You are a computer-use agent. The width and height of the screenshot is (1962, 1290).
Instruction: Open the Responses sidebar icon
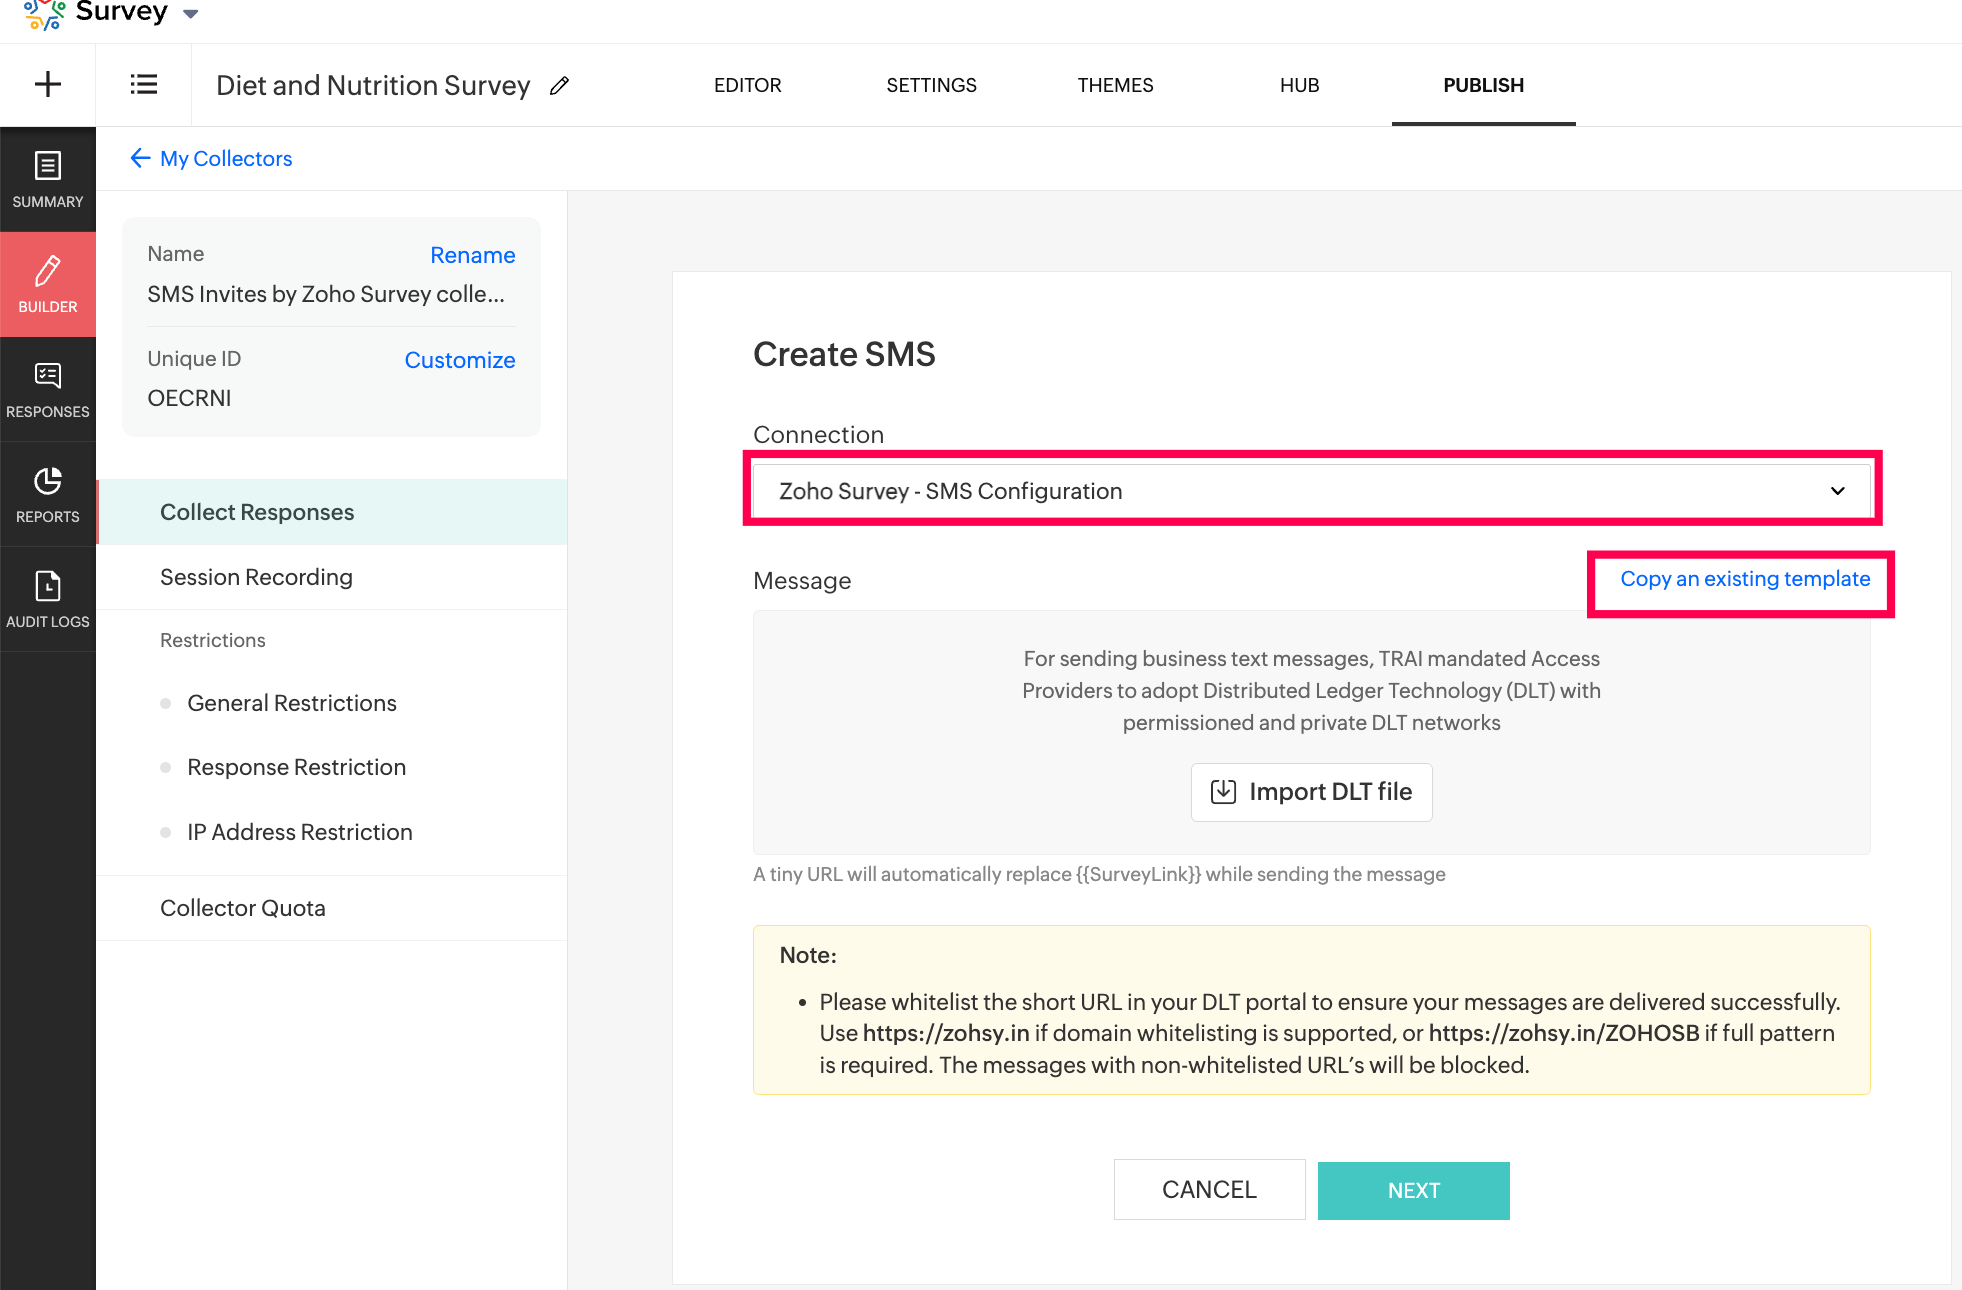(48, 390)
